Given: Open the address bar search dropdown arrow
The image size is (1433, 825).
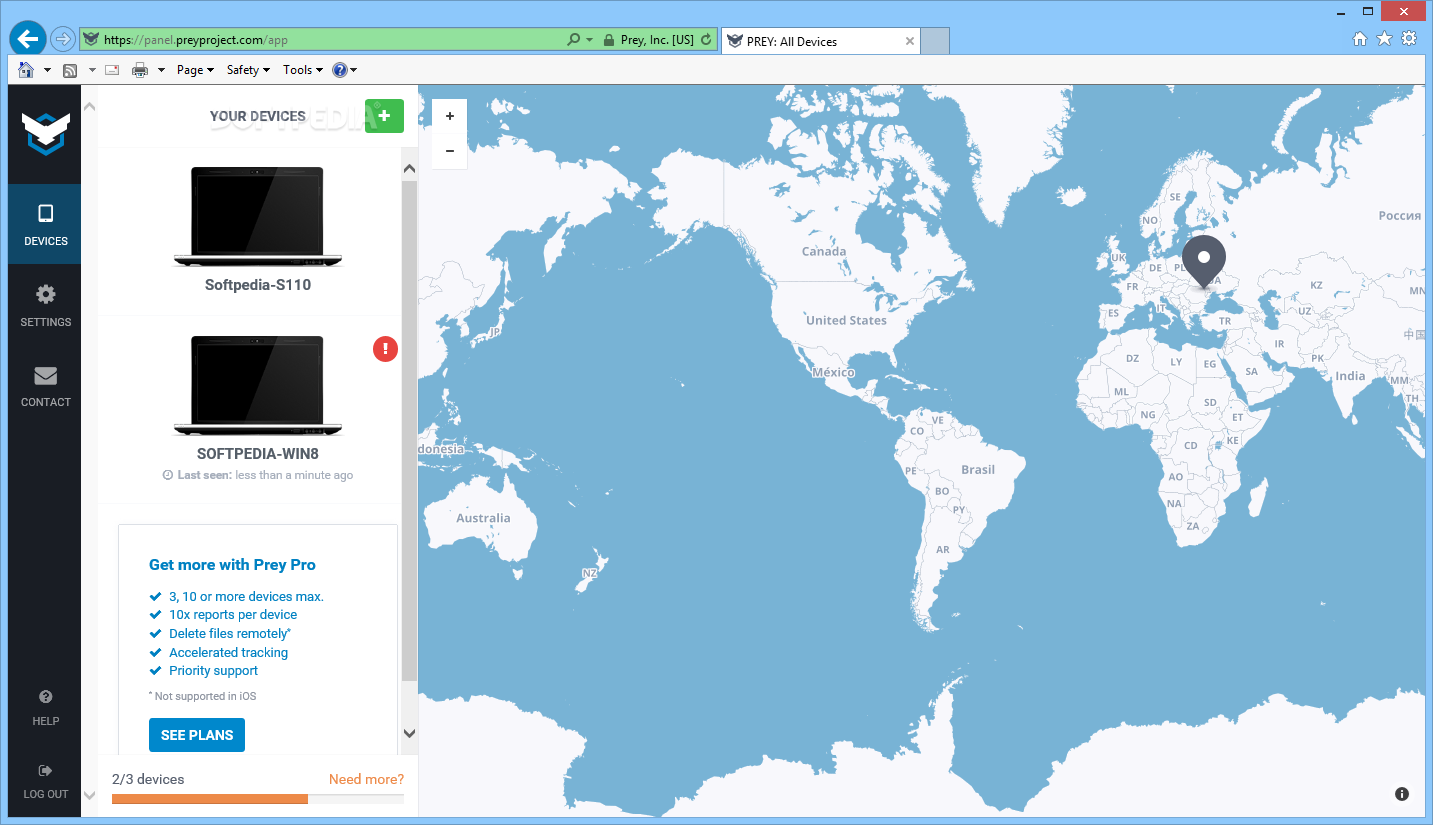Looking at the screenshot, I should (x=590, y=40).
